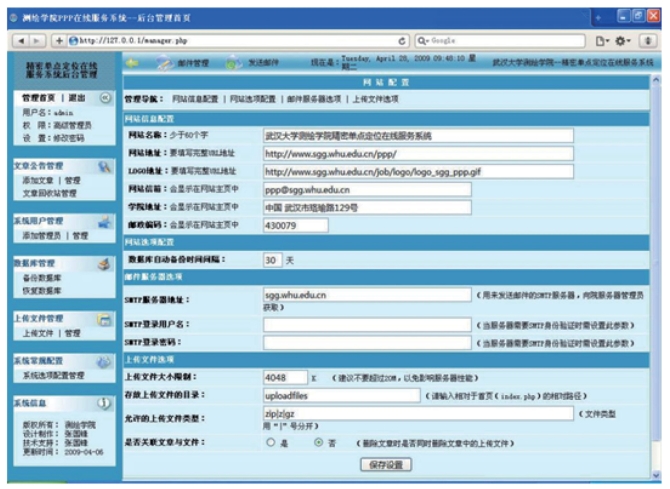Click the page scrollbar down arrow

[x=656, y=474]
